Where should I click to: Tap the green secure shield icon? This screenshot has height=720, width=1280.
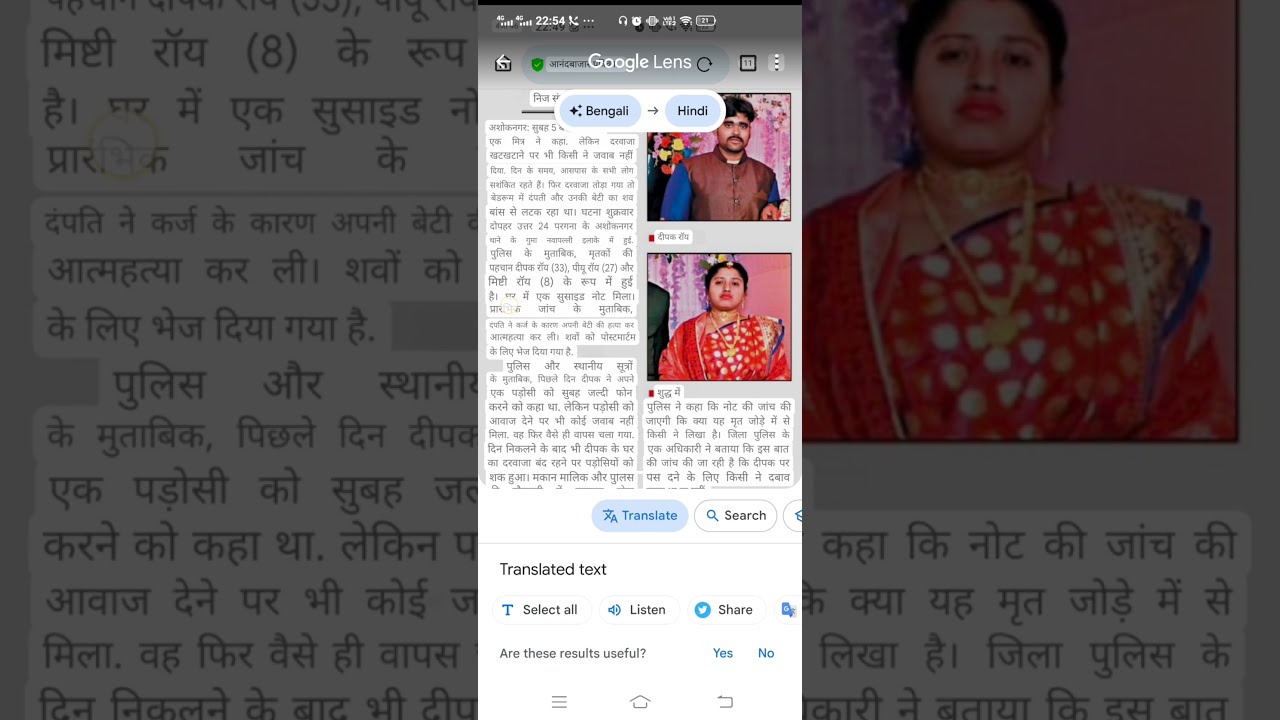pyautogui.click(x=537, y=64)
